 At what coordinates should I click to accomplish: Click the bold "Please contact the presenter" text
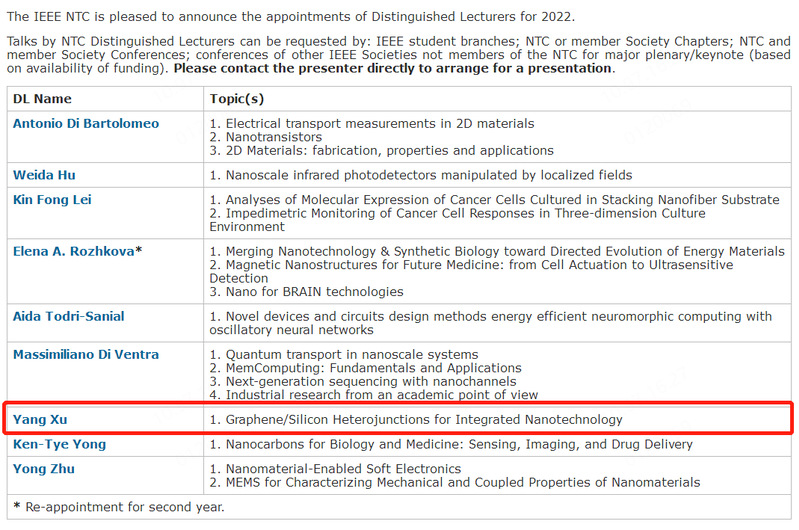[x=392, y=69]
